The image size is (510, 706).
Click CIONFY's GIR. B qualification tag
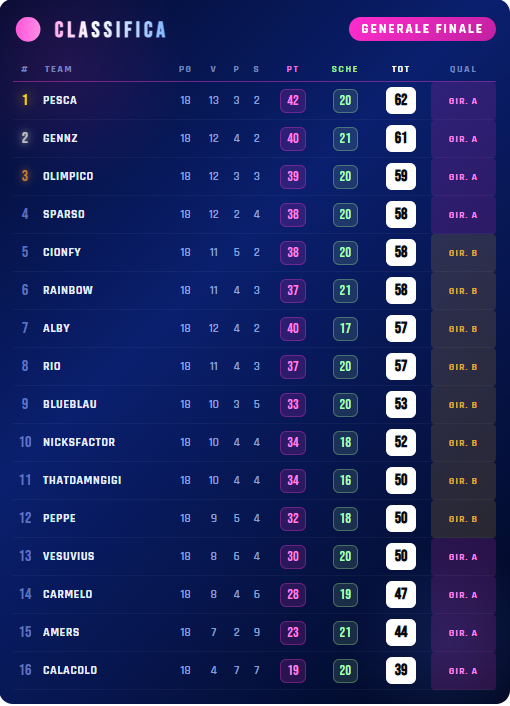pyautogui.click(x=463, y=253)
